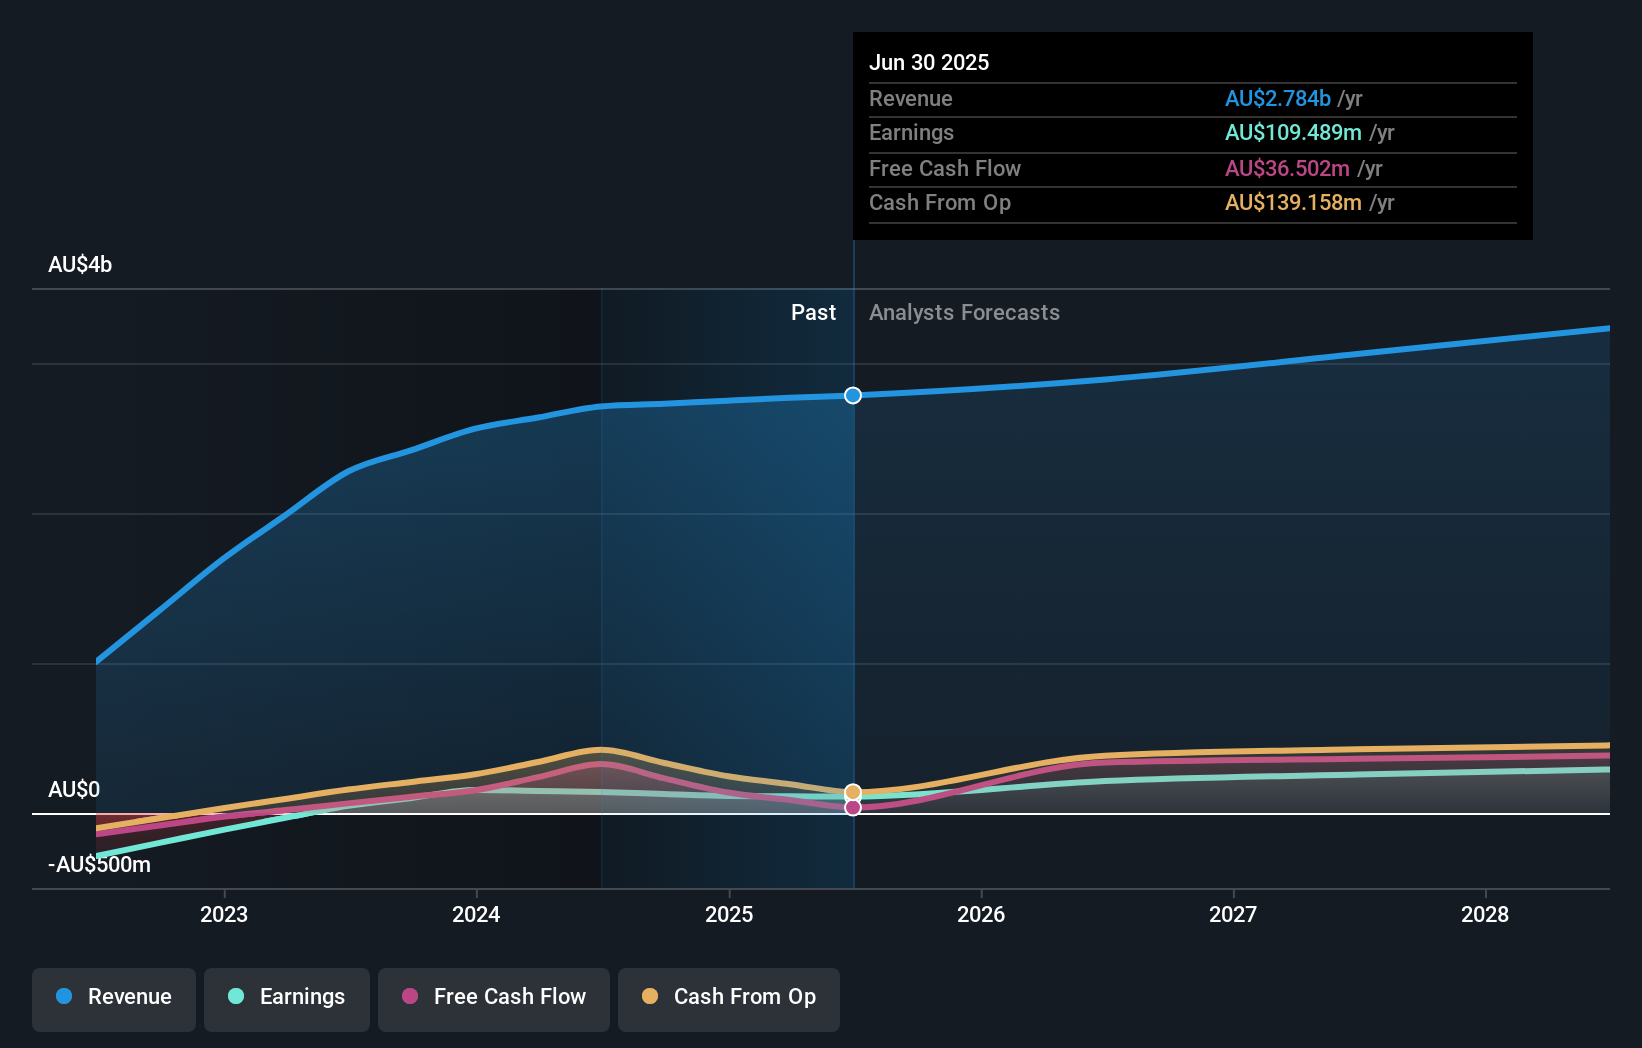Image resolution: width=1642 pixels, height=1048 pixels.
Task: Click the white-ringed revenue point on the divider
Action: 852,395
